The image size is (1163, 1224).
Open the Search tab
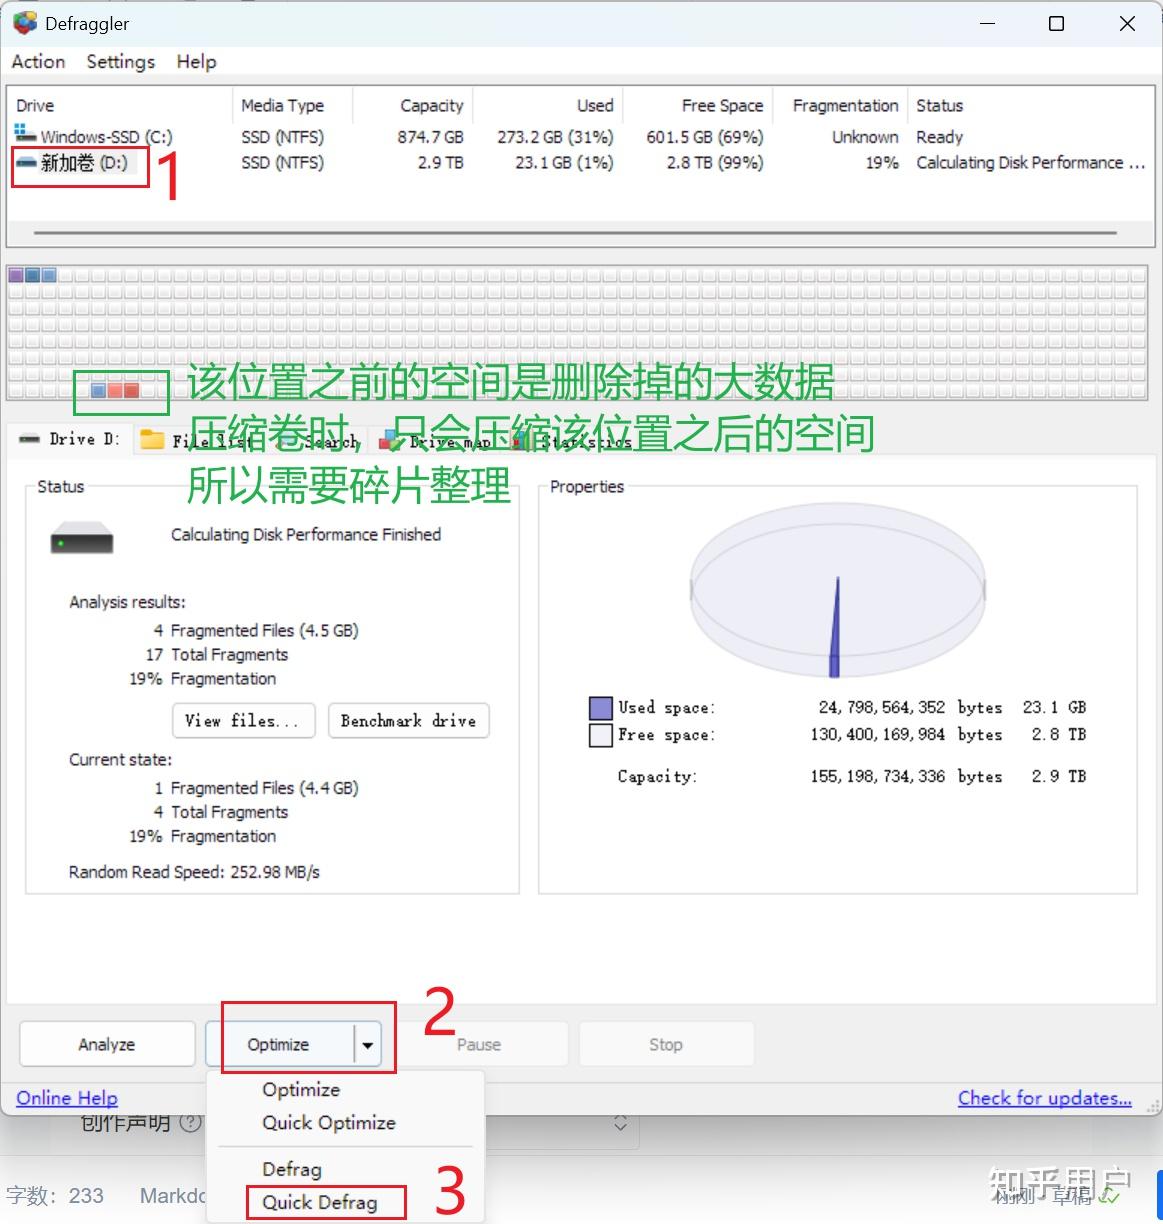coord(318,440)
